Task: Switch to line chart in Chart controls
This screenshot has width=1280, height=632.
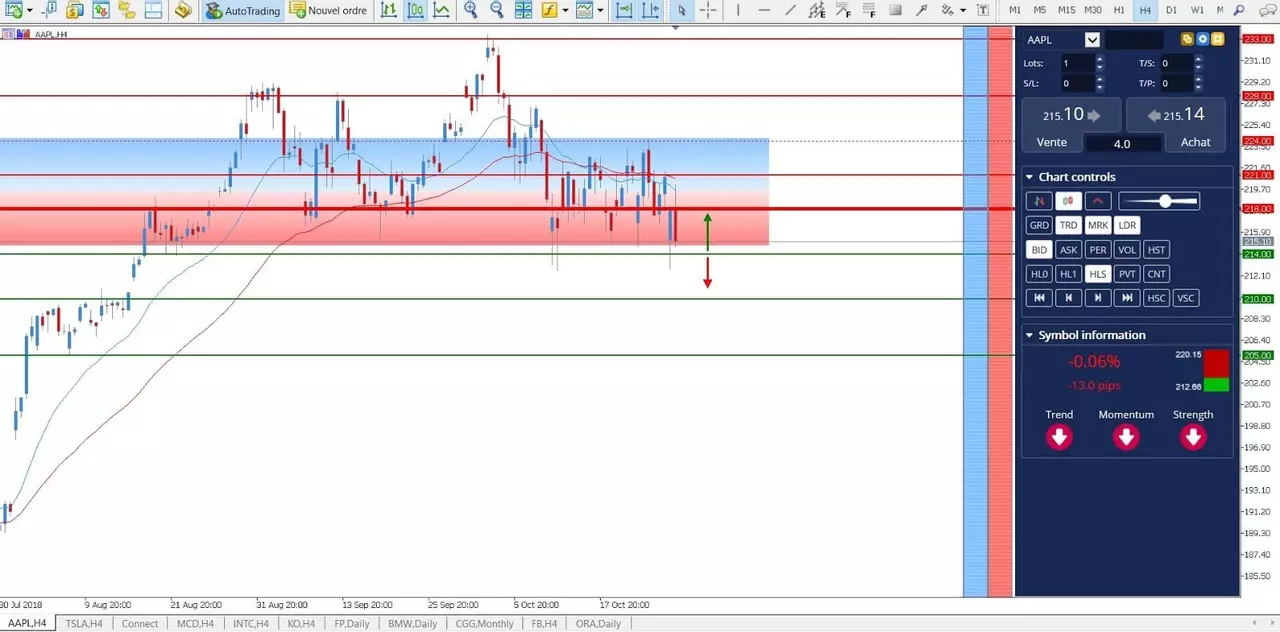Action: click(x=1098, y=201)
